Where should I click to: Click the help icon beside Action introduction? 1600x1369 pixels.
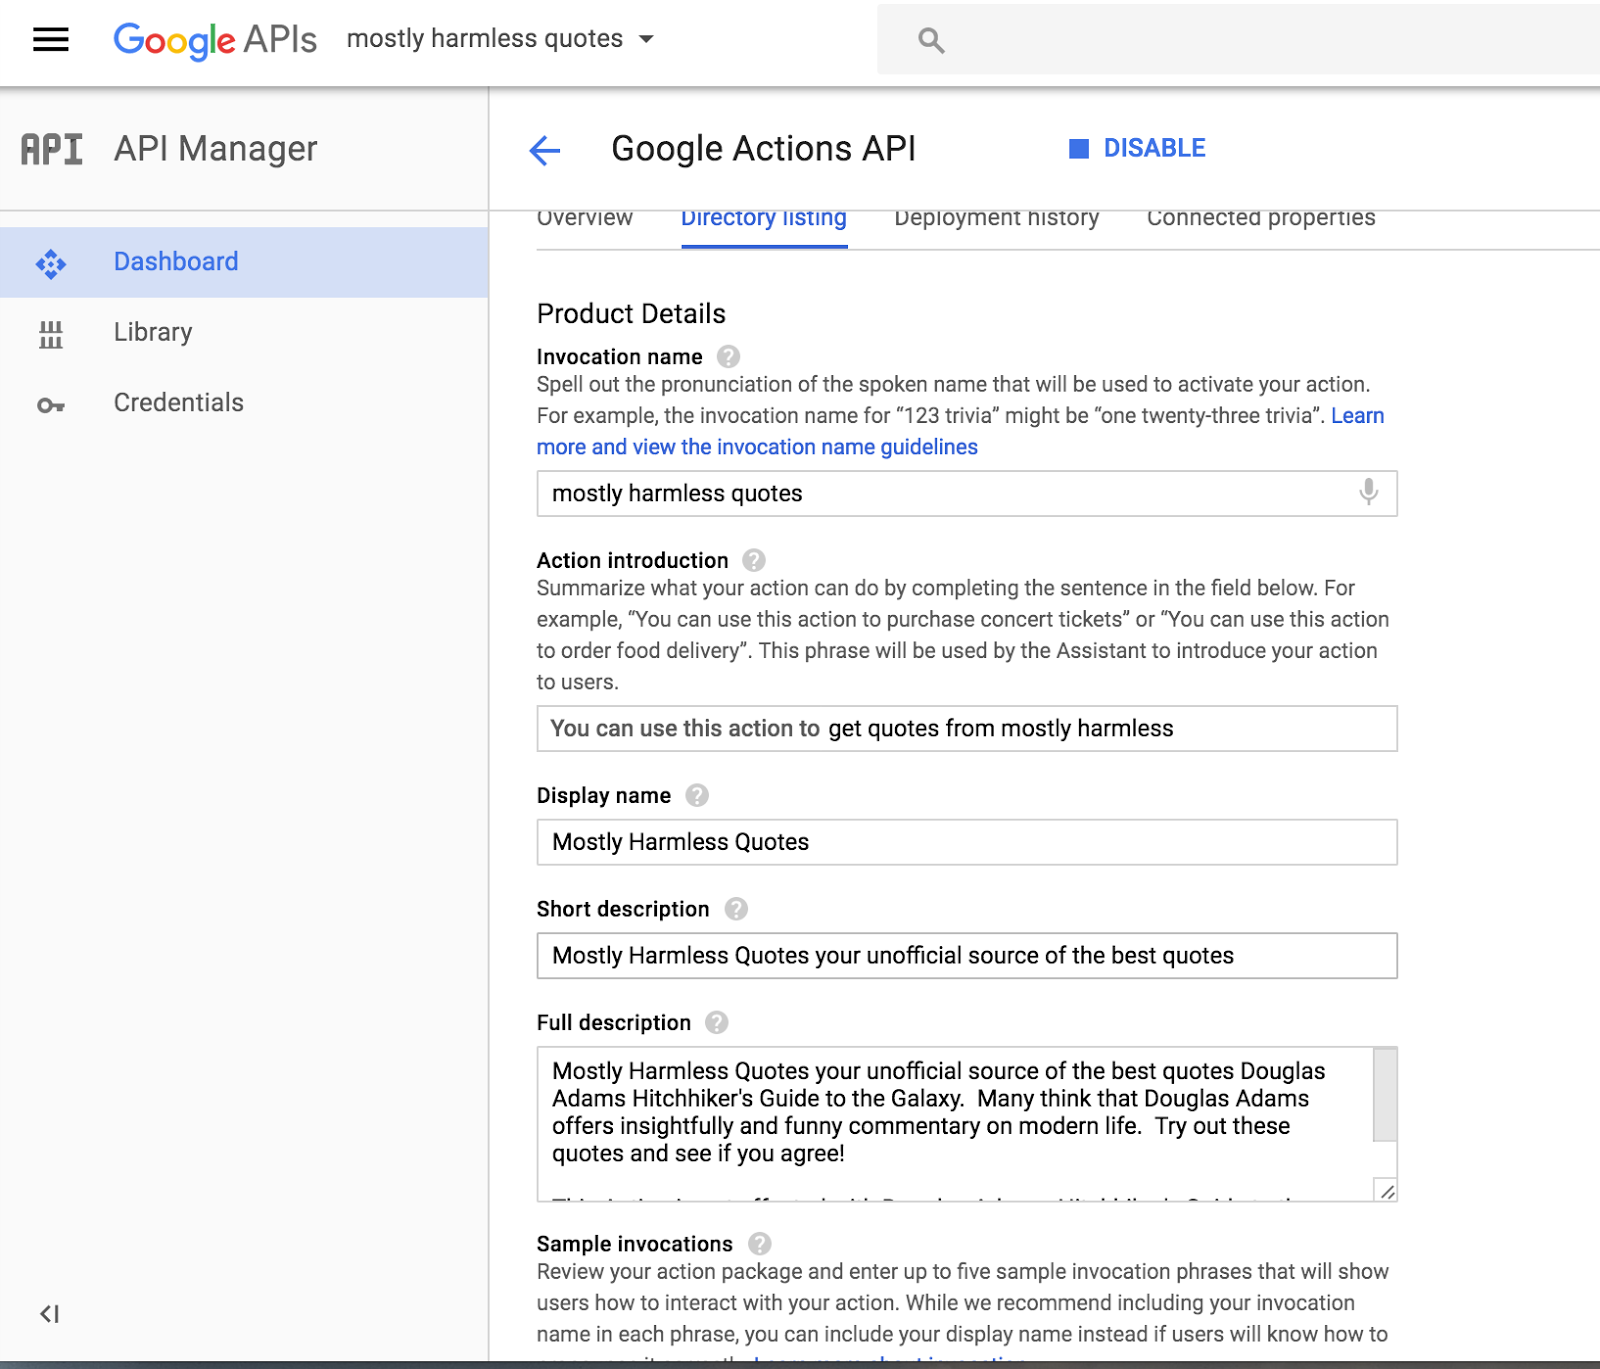tap(755, 560)
